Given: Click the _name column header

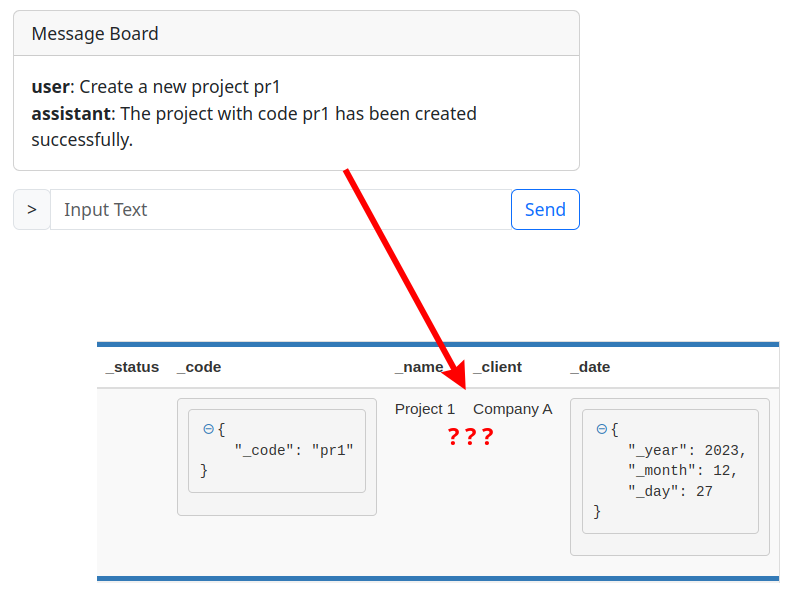Looking at the screenshot, I should point(418,367).
